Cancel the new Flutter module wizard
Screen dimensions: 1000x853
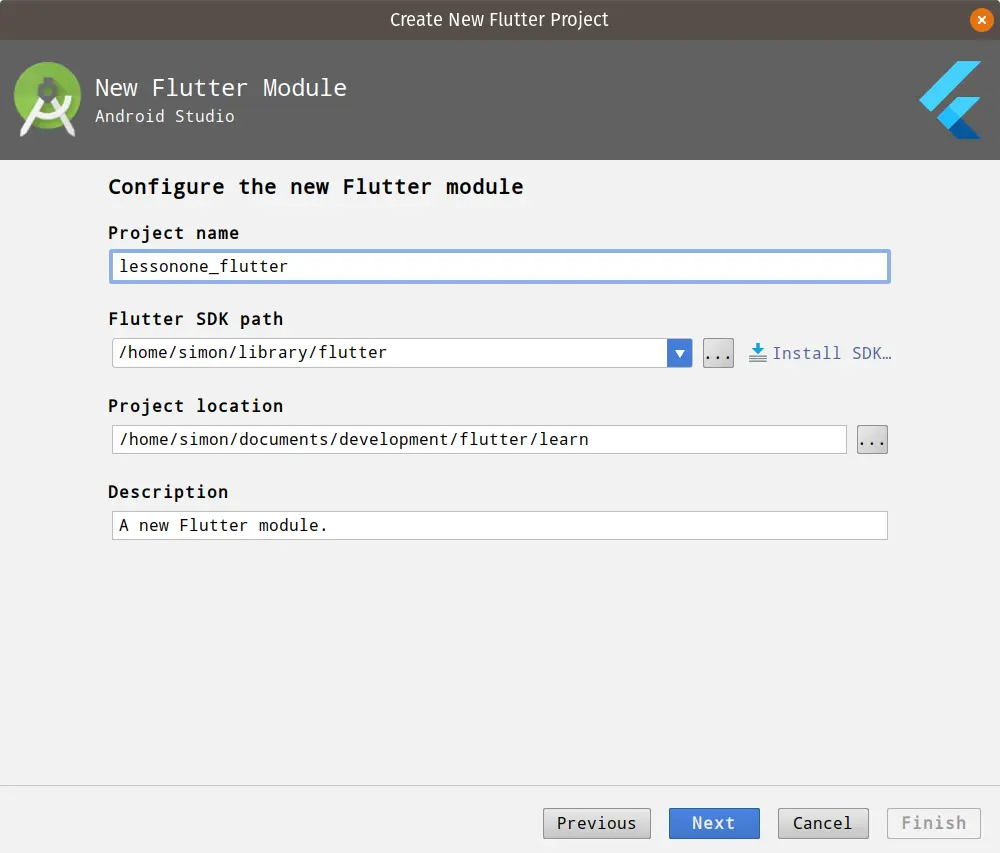pos(823,823)
